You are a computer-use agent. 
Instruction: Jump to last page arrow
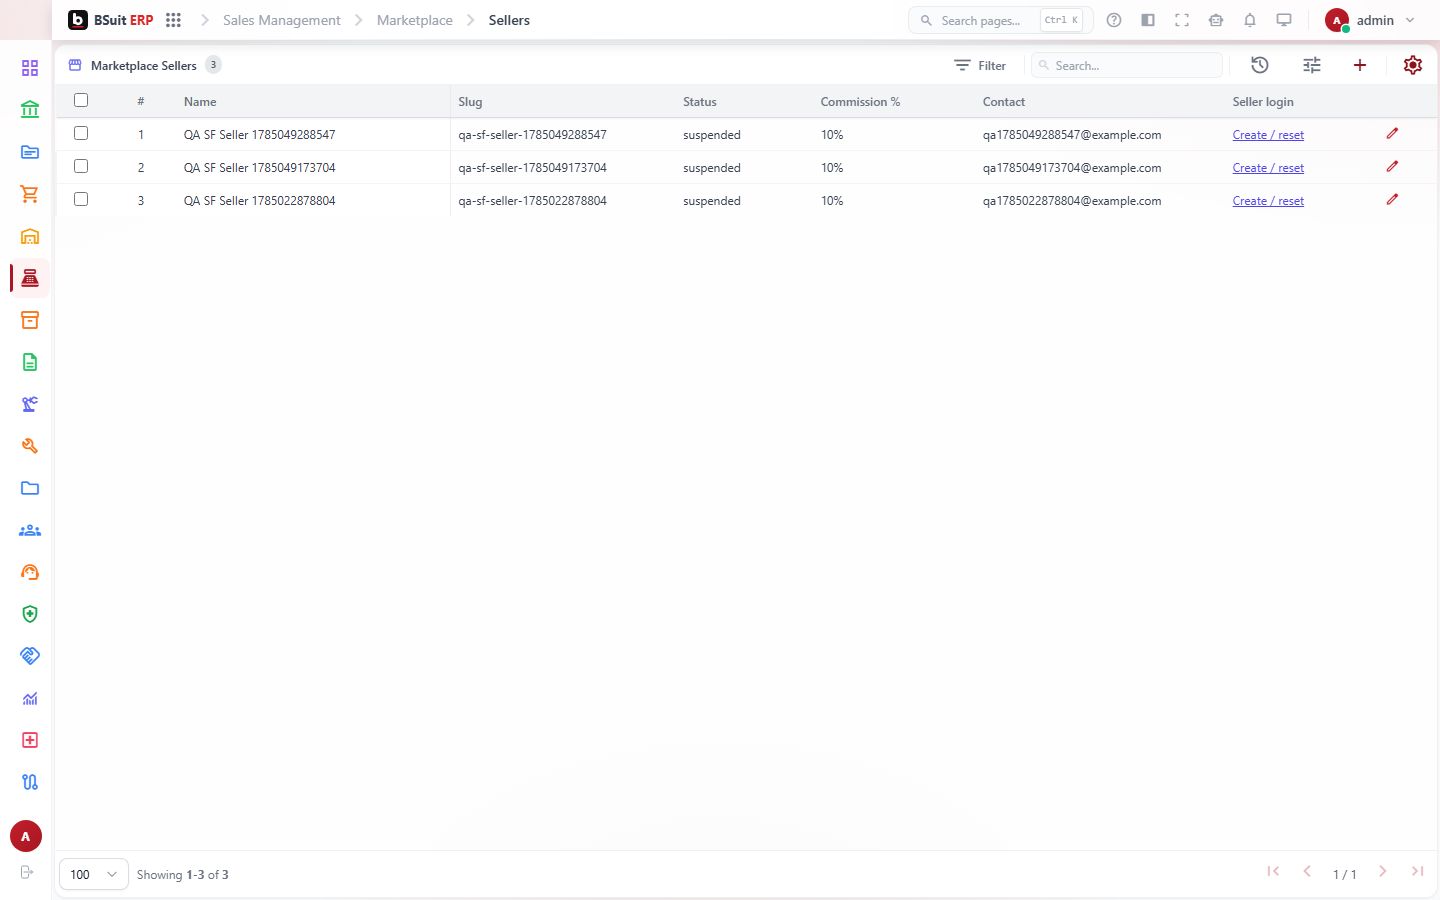1417,872
